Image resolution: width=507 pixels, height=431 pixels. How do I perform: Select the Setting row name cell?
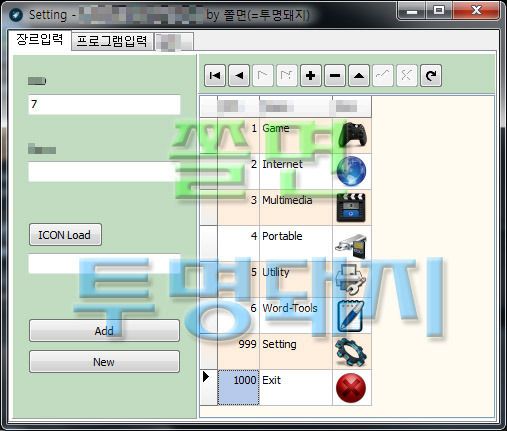click(x=296, y=352)
